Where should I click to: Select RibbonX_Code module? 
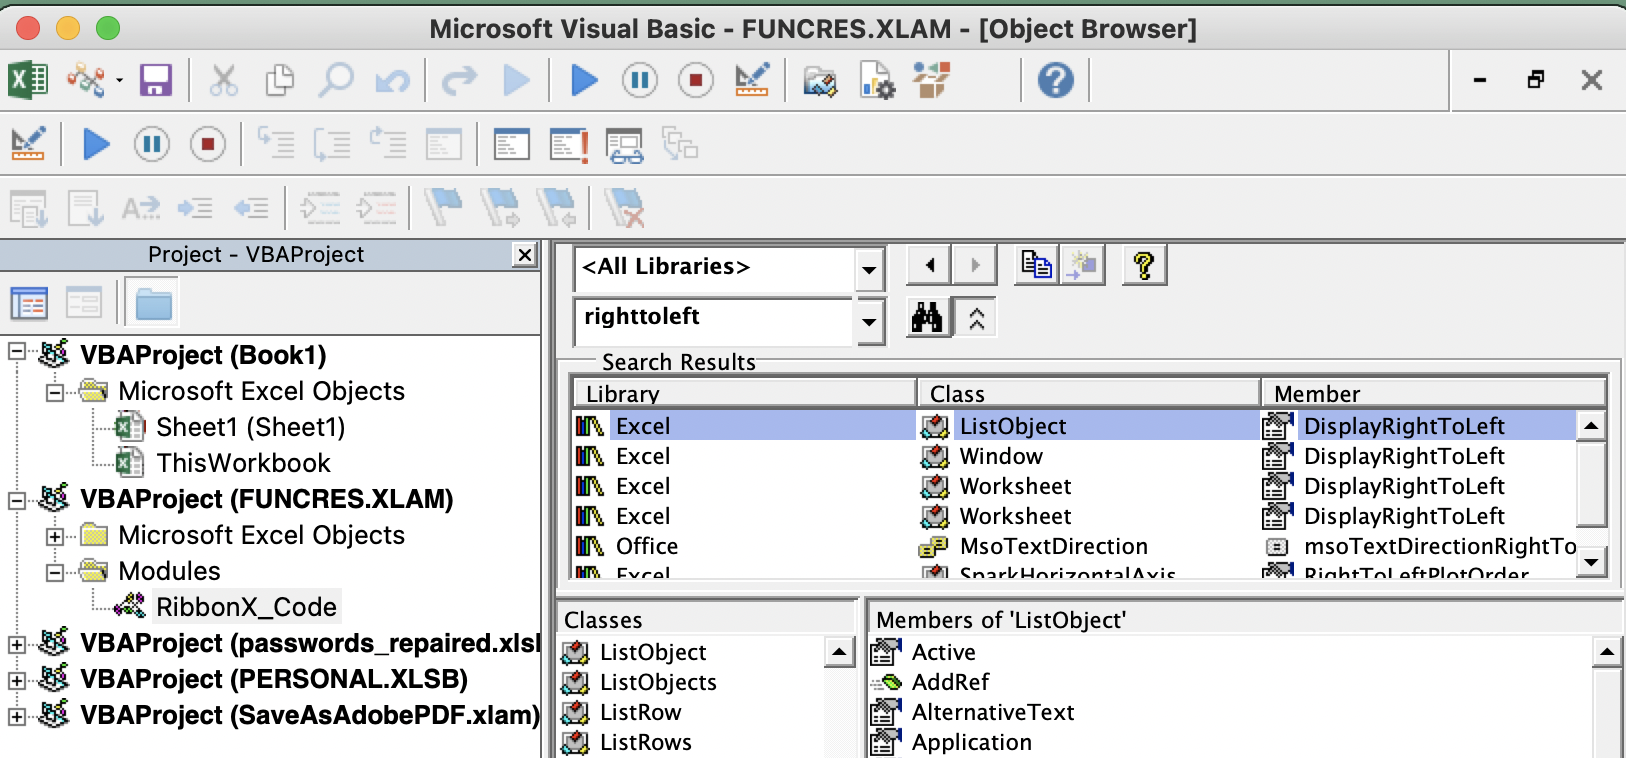(246, 607)
